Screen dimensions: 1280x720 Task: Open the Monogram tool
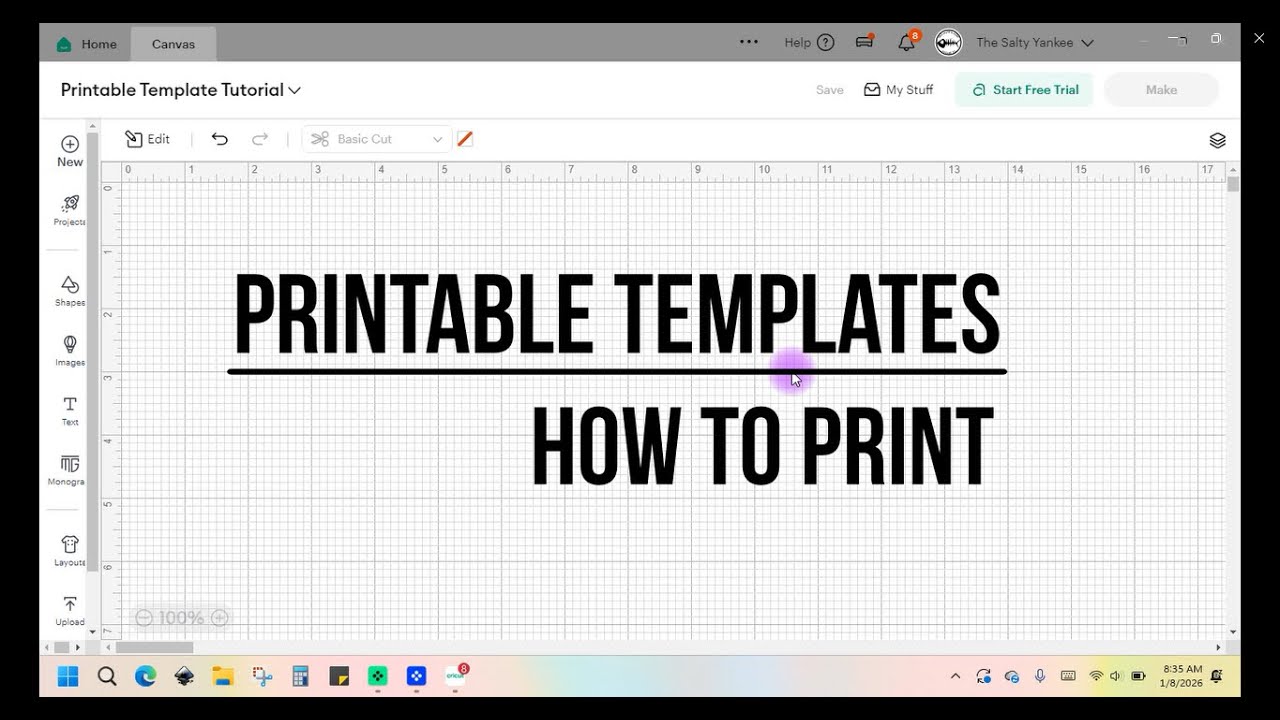click(70, 470)
